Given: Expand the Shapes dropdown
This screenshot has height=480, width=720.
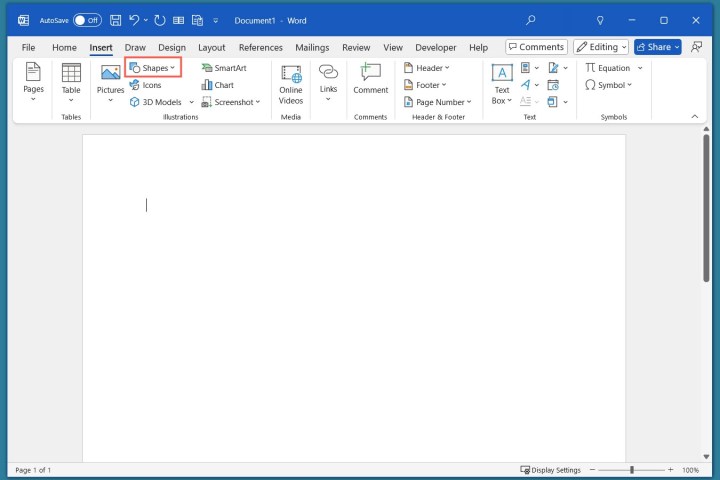Looking at the screenshot, I should pos(152,68).
